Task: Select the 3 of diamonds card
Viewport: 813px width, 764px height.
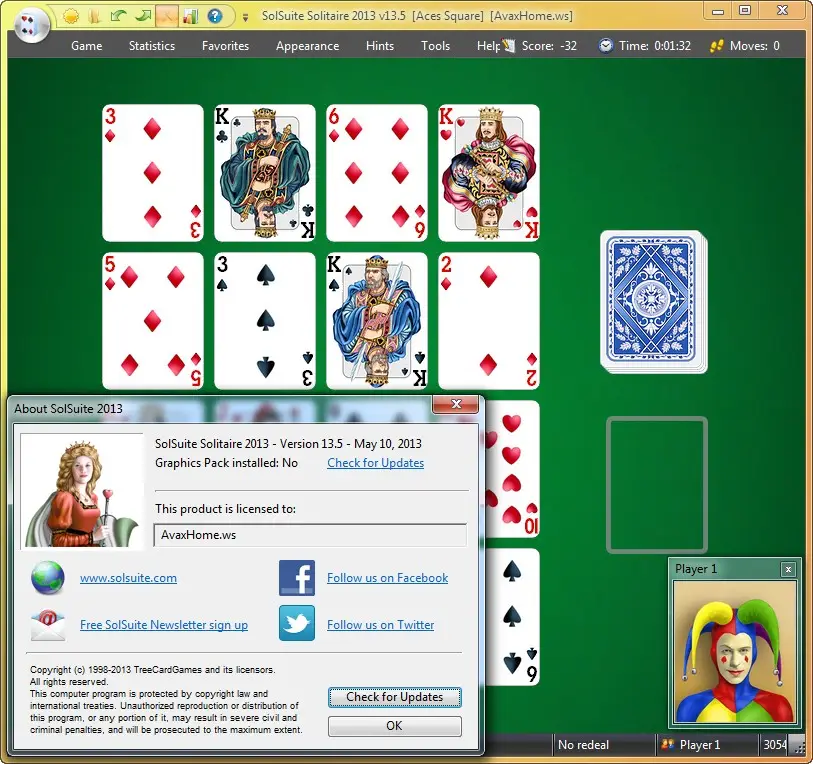Action: [153, 173]
